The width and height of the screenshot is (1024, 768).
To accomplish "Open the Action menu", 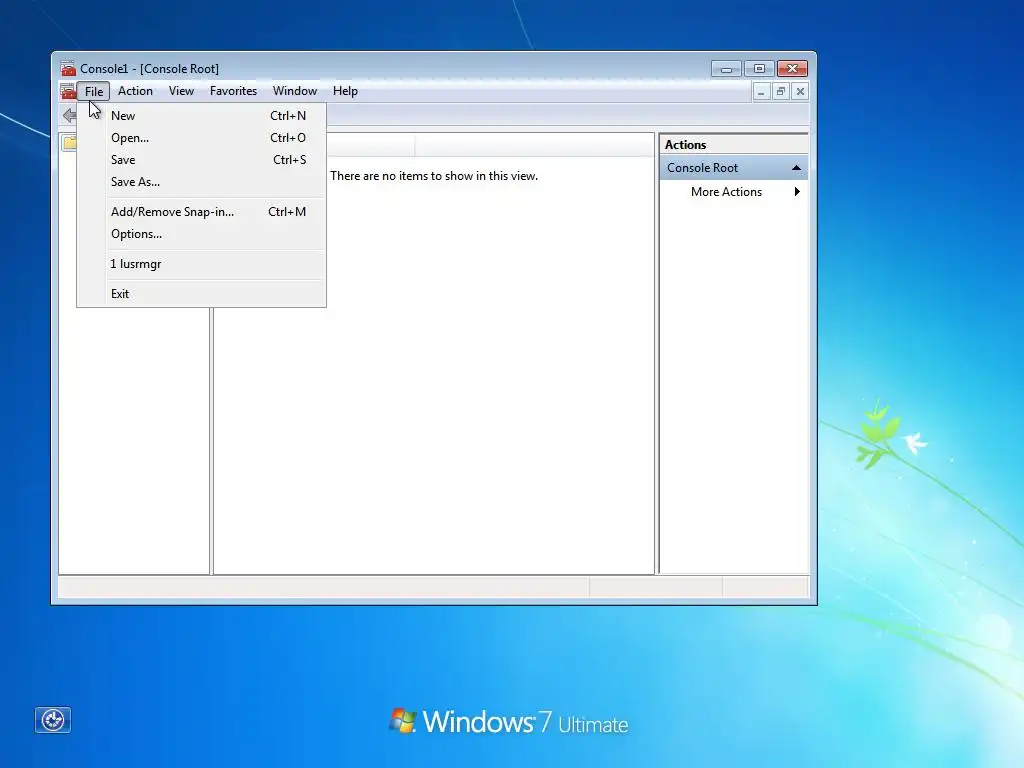I will click(135, 91).
